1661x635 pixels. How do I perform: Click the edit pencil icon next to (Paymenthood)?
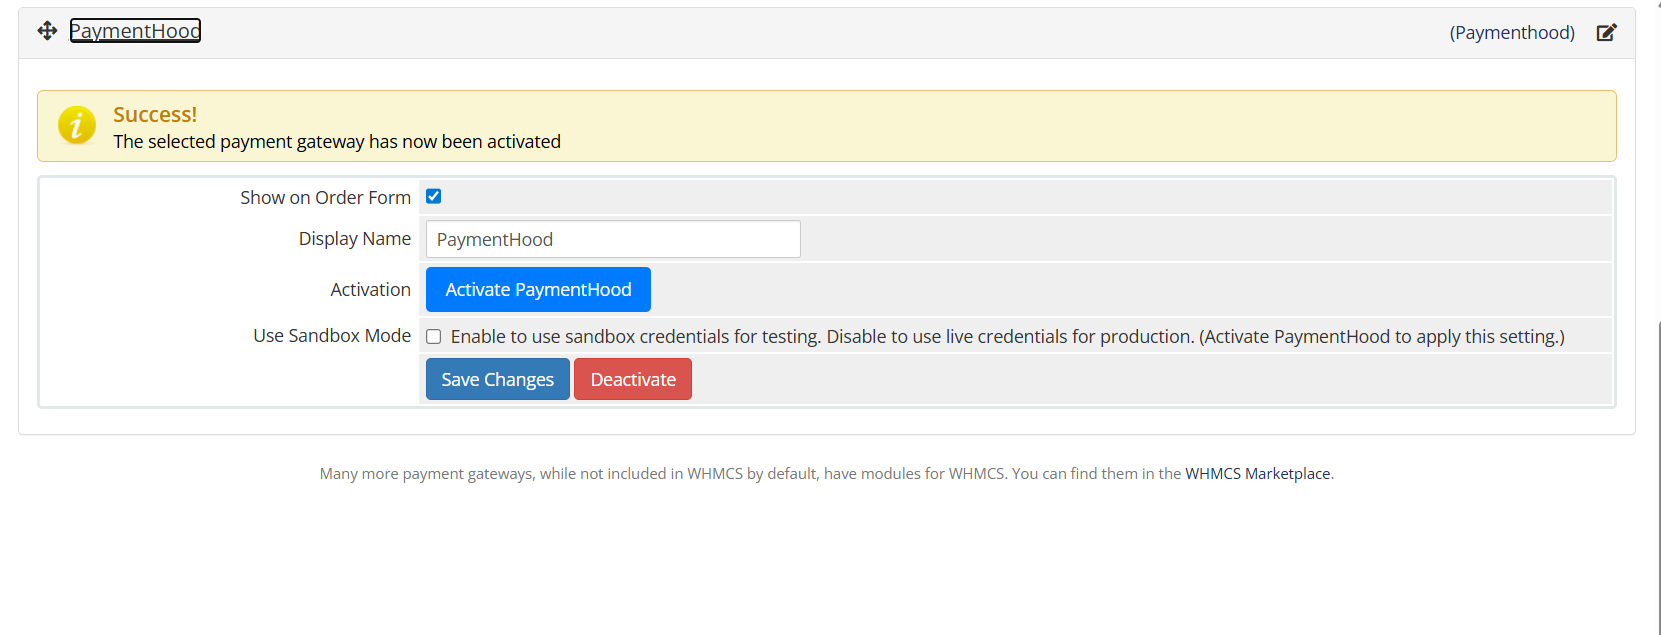point(1606,33)
